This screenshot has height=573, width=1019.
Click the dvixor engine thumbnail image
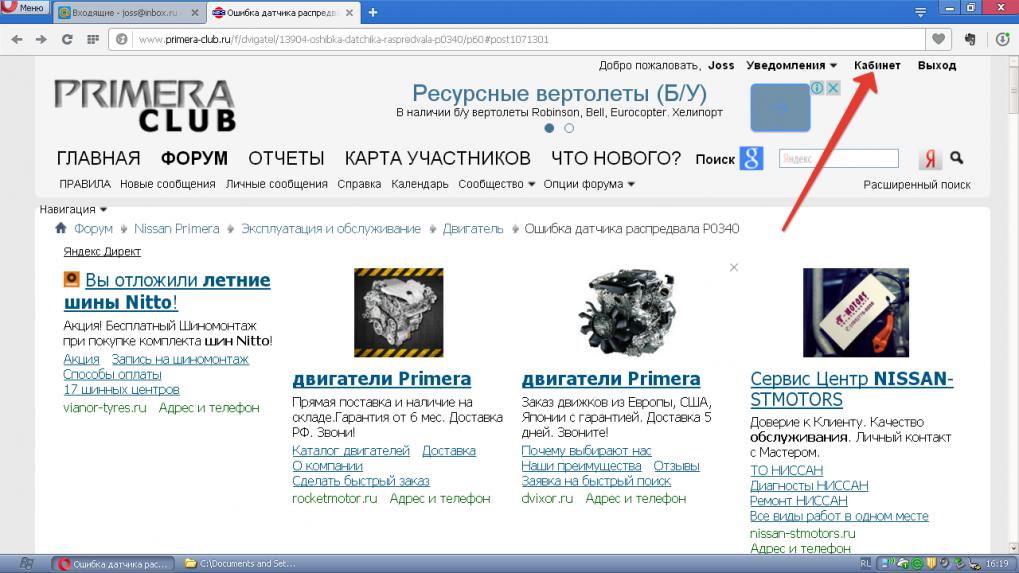pyautogui.click(x=628, y=312)
